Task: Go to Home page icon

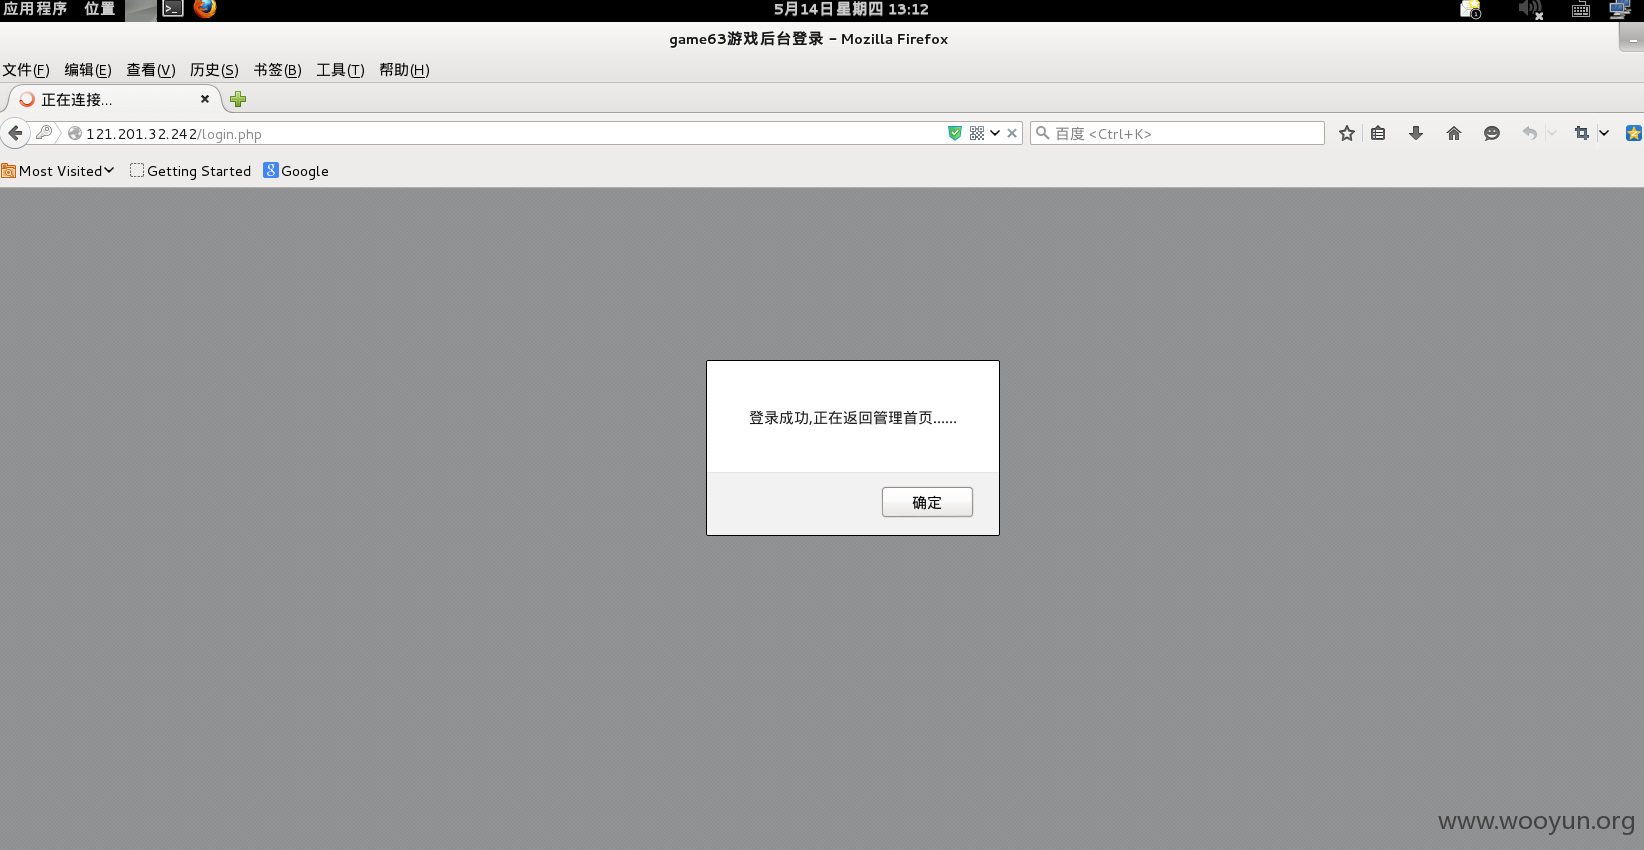Action: click(1454, 133)
